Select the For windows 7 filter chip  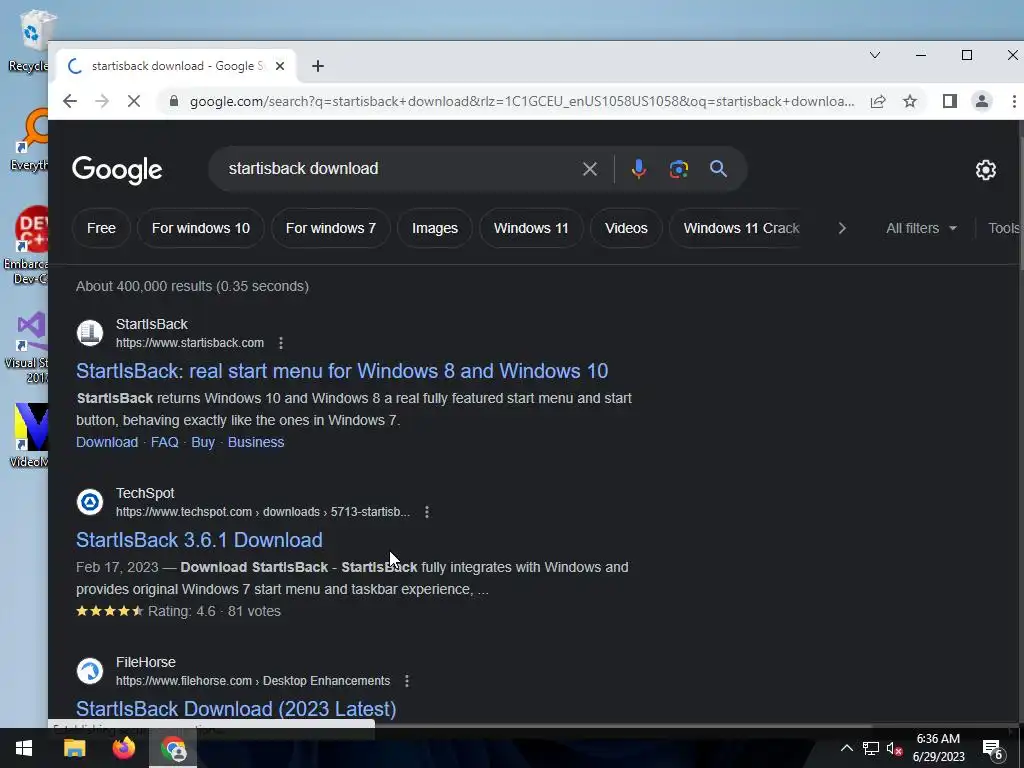330,228
